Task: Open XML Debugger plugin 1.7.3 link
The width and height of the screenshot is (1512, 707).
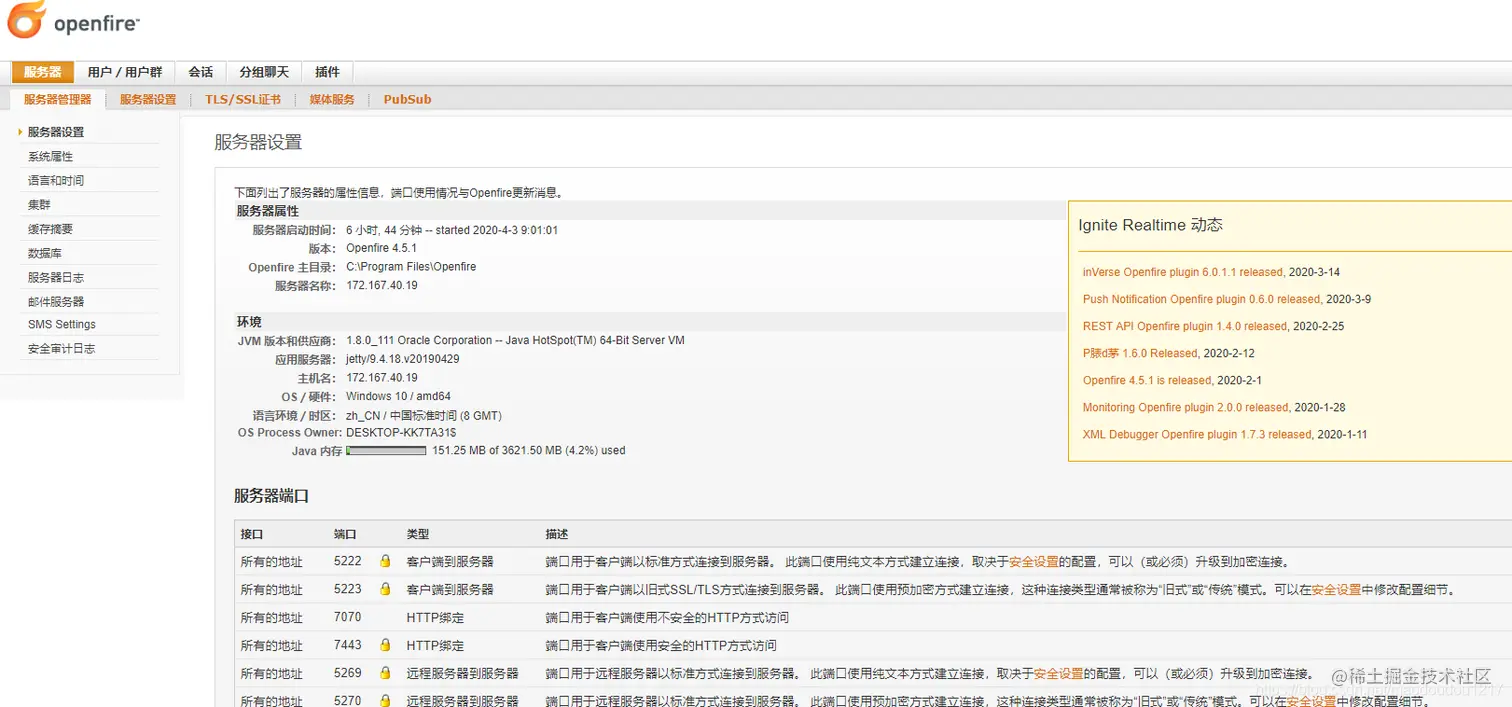Action: click(x=1197, y=434)
